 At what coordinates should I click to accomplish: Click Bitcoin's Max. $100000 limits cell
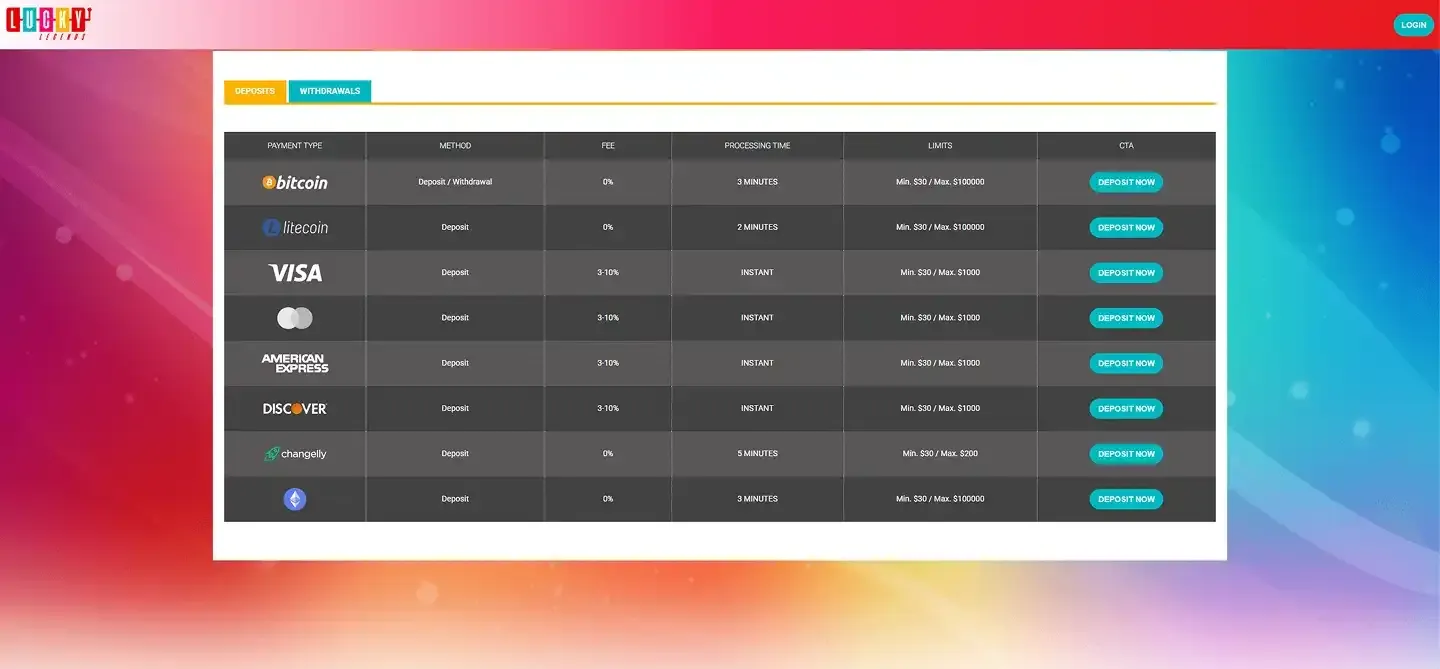pos(940,182)
